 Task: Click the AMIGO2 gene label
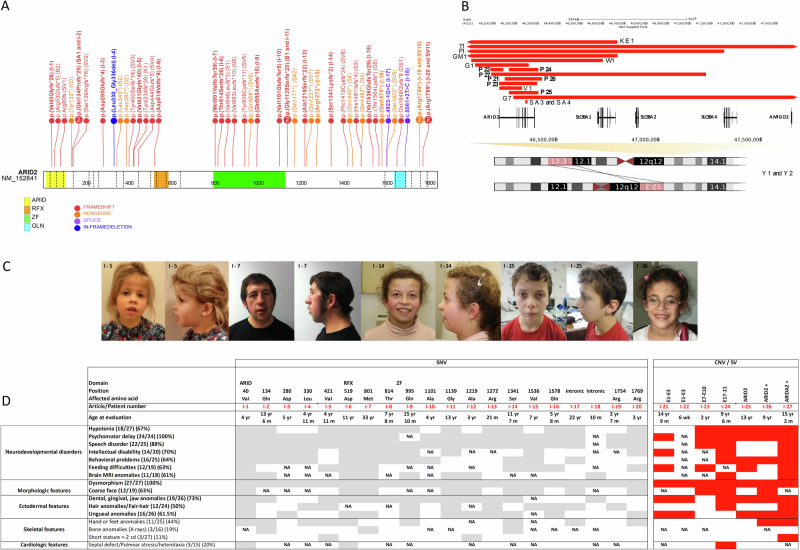pyautogui.click(x=779, y=117)
